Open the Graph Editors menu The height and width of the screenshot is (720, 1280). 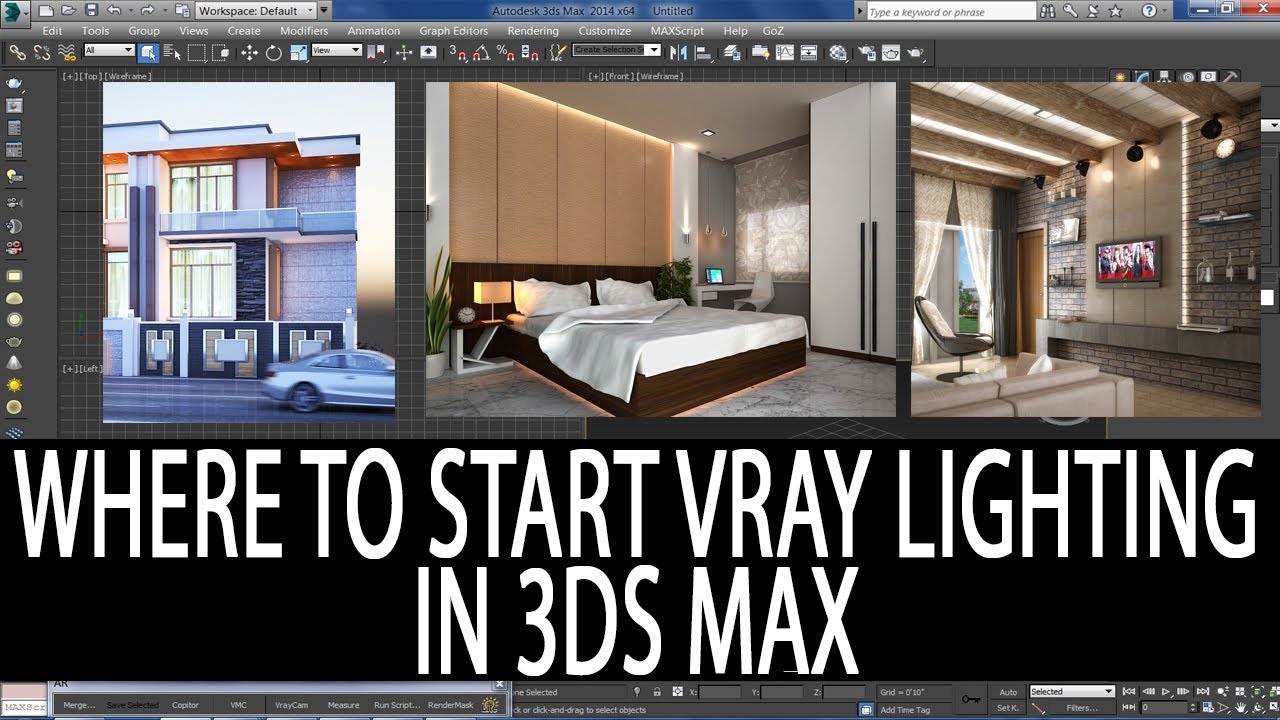click(454, 31)
